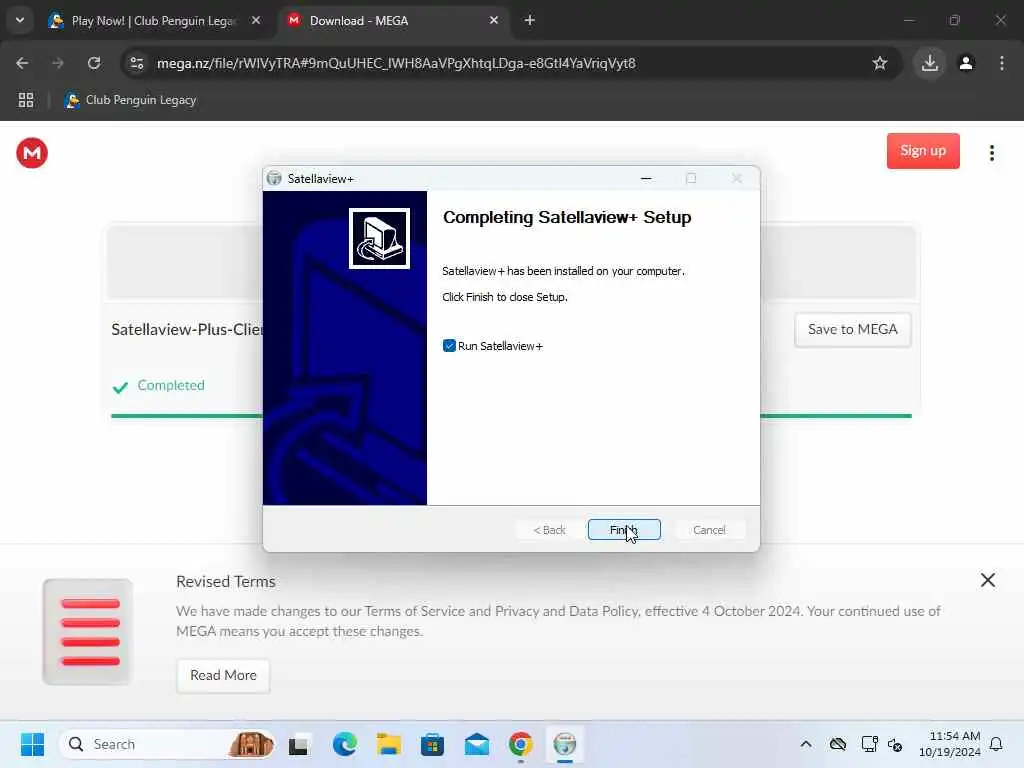Click Finish in the Satellaview+ setup dialog
1024x768 pixels.
624,530
